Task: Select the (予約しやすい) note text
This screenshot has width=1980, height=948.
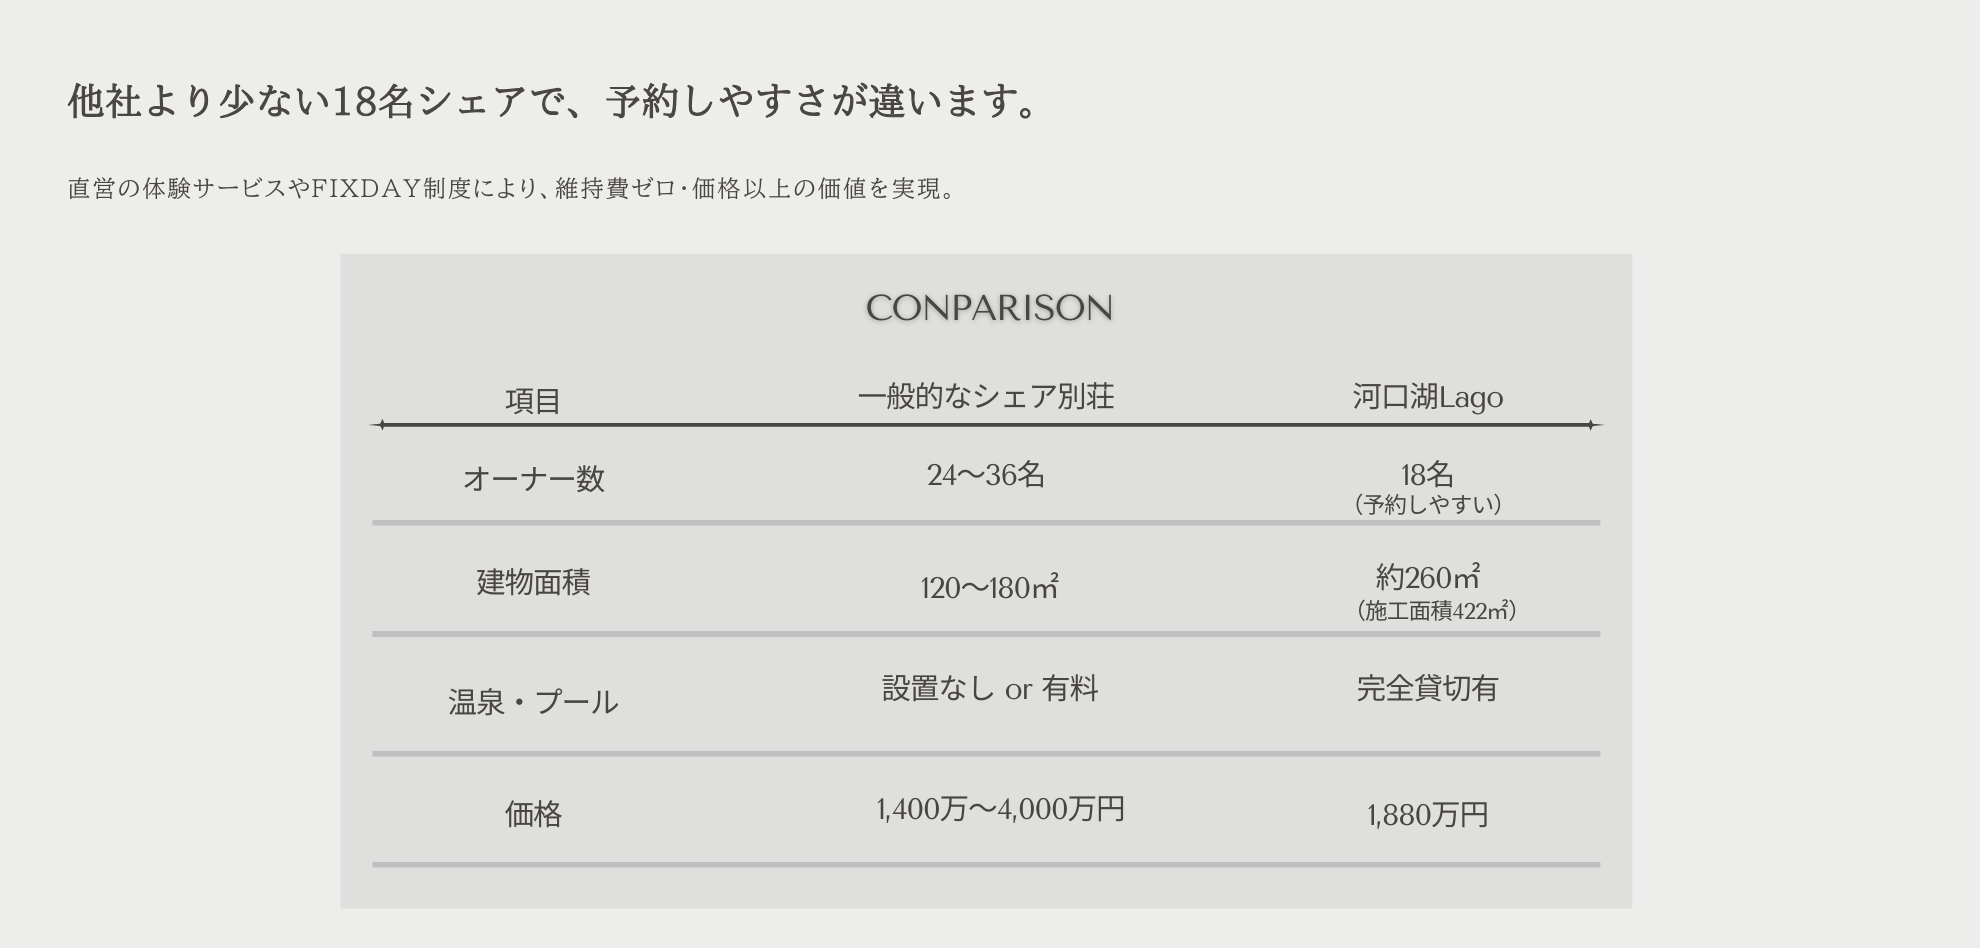Action: click(x=1427, y=504)
